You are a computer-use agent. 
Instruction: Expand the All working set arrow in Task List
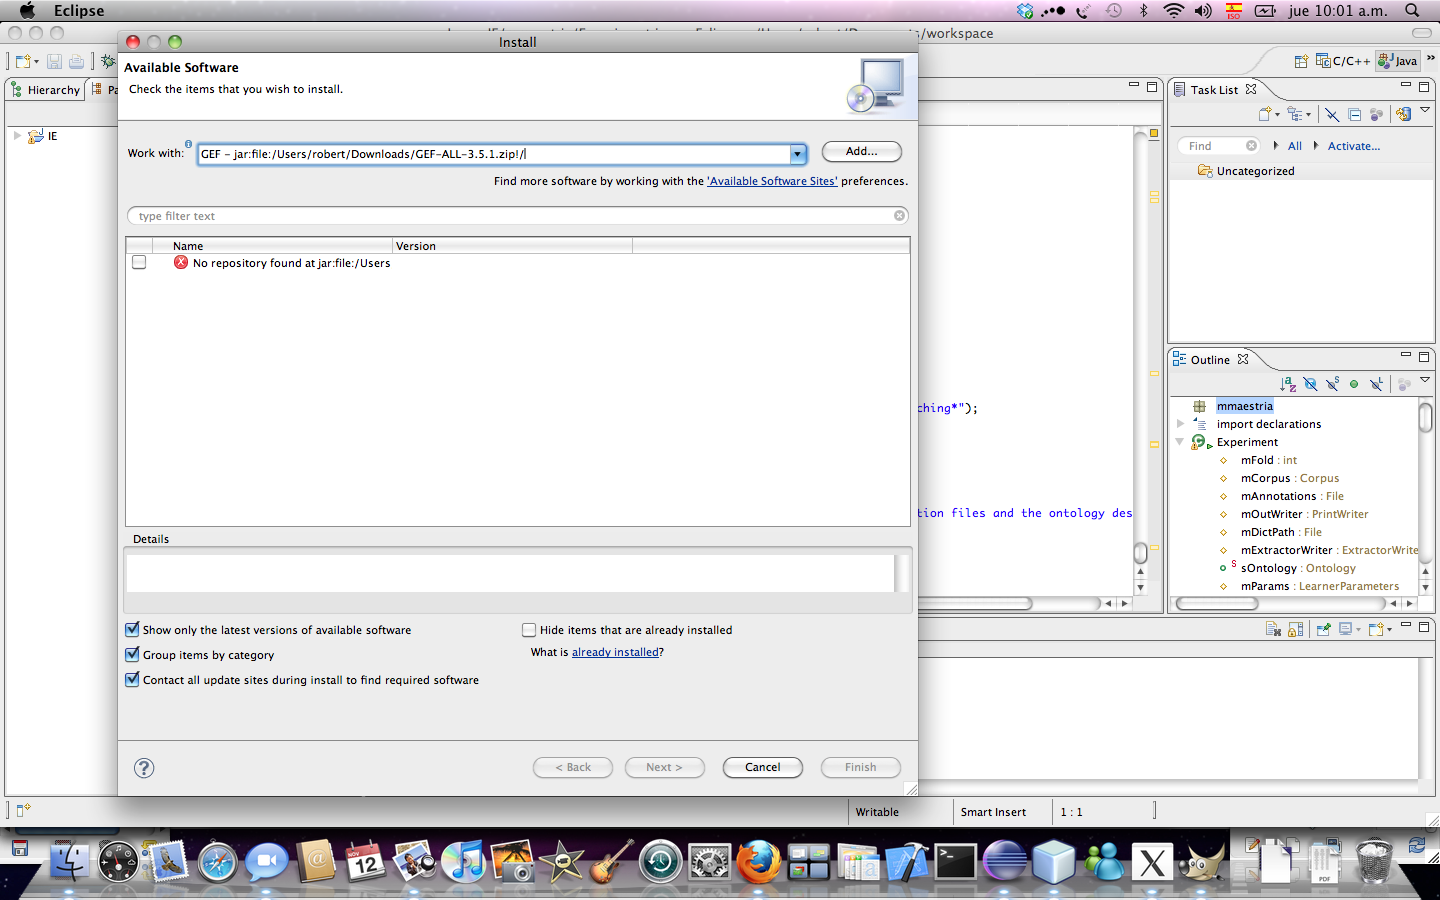coord(1276,146)
